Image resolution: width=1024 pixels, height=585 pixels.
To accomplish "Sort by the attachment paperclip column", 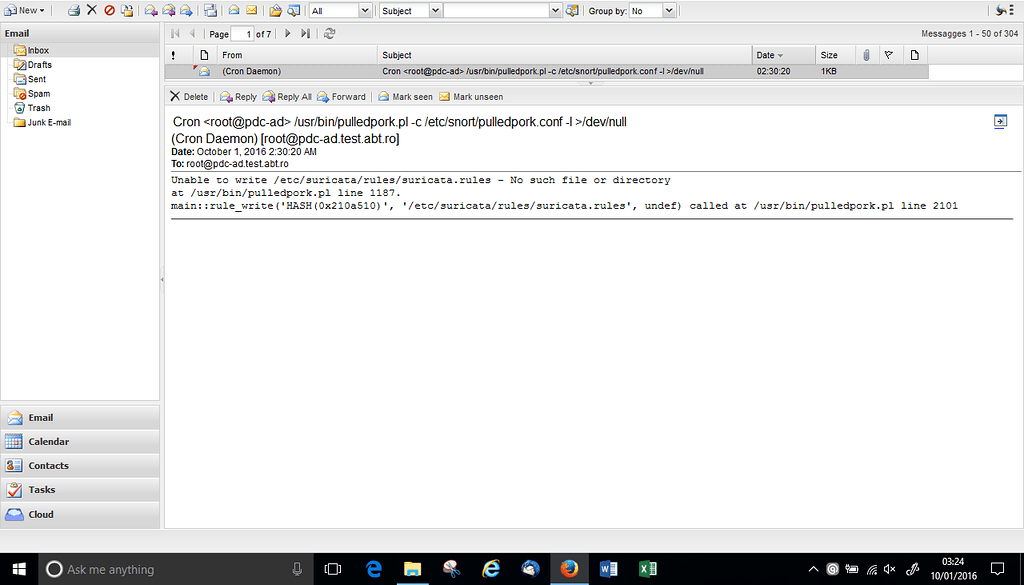I will 866,55.
